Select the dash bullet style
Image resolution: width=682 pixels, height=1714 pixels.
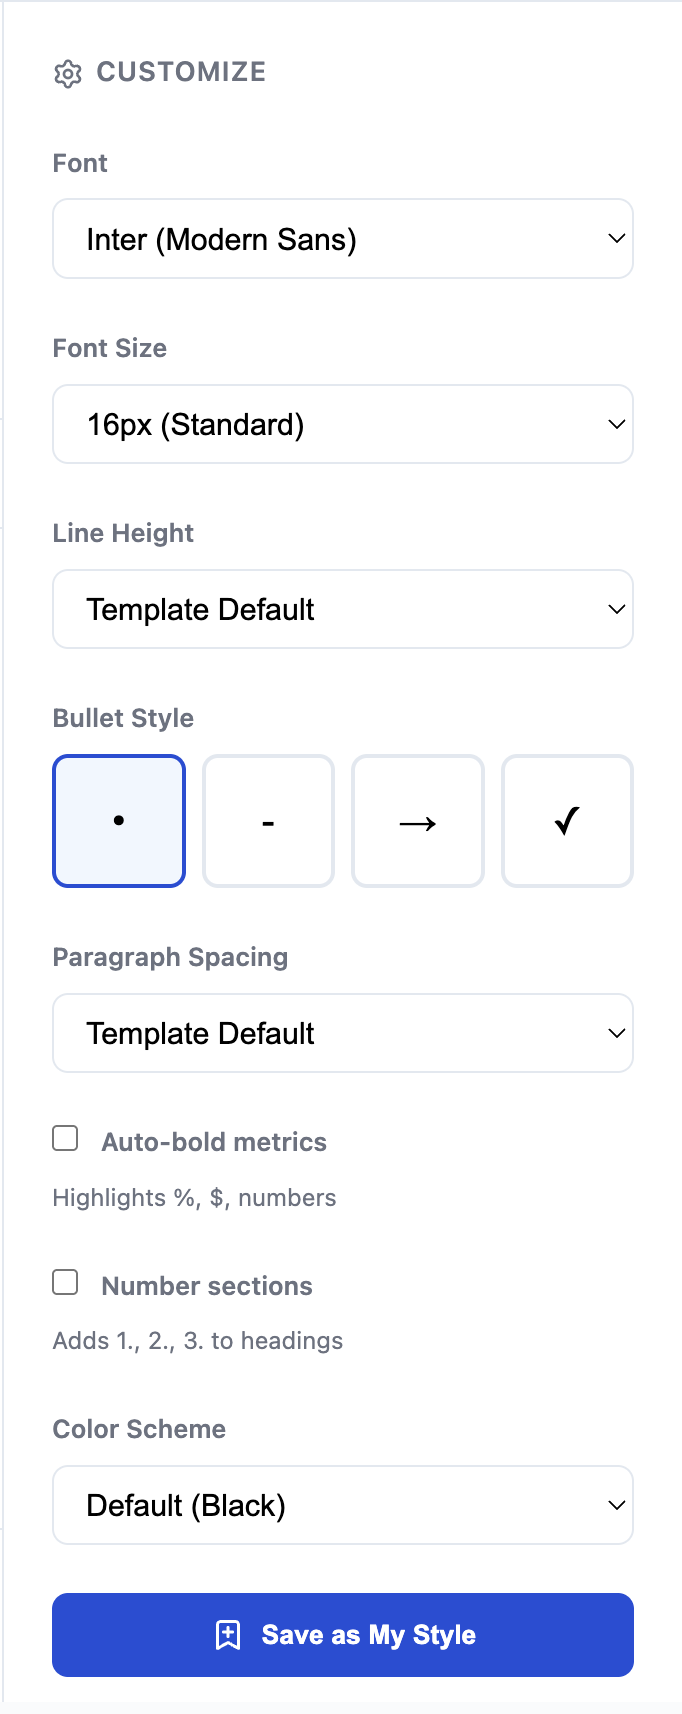(x=267, y=820)
